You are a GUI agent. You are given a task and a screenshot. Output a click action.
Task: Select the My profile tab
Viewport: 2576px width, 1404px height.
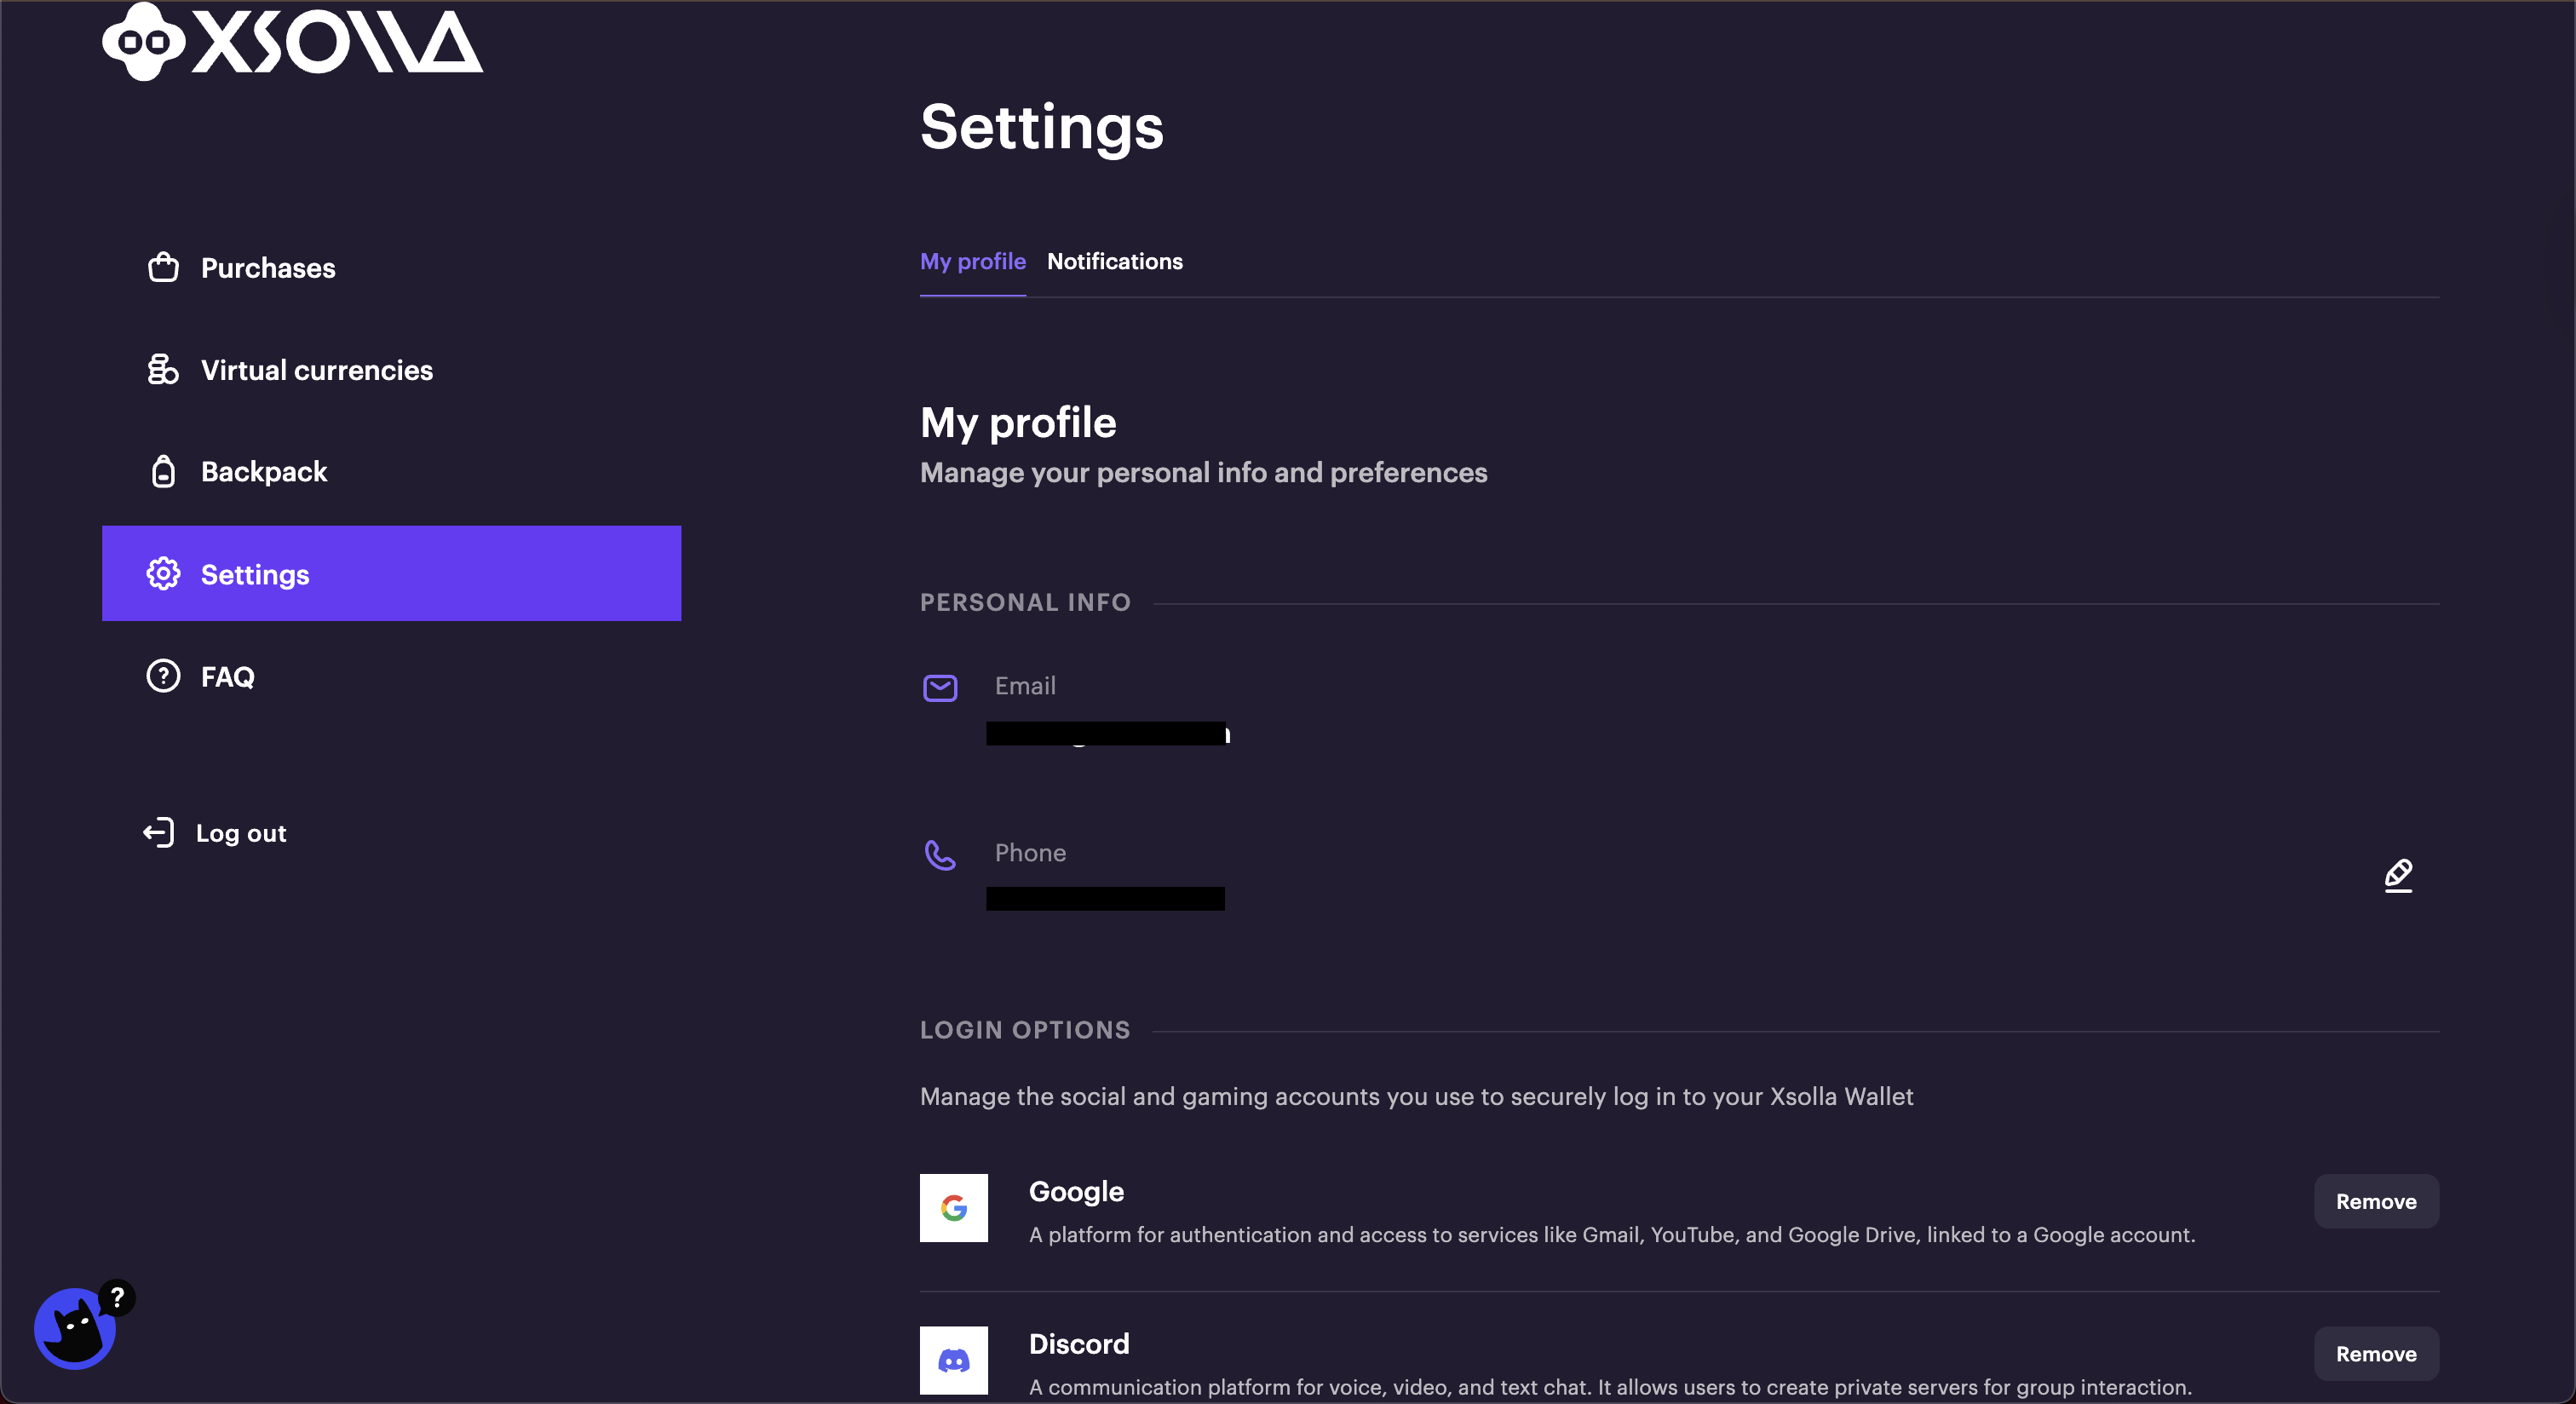point(972,262)
